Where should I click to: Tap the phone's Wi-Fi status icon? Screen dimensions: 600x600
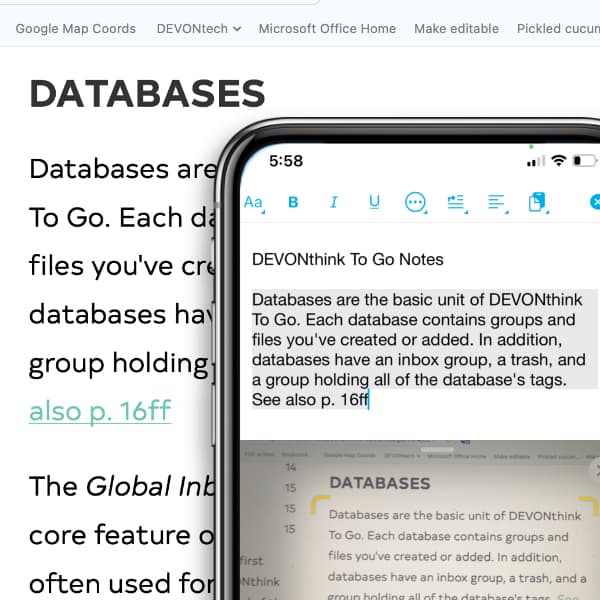[559, 160]
